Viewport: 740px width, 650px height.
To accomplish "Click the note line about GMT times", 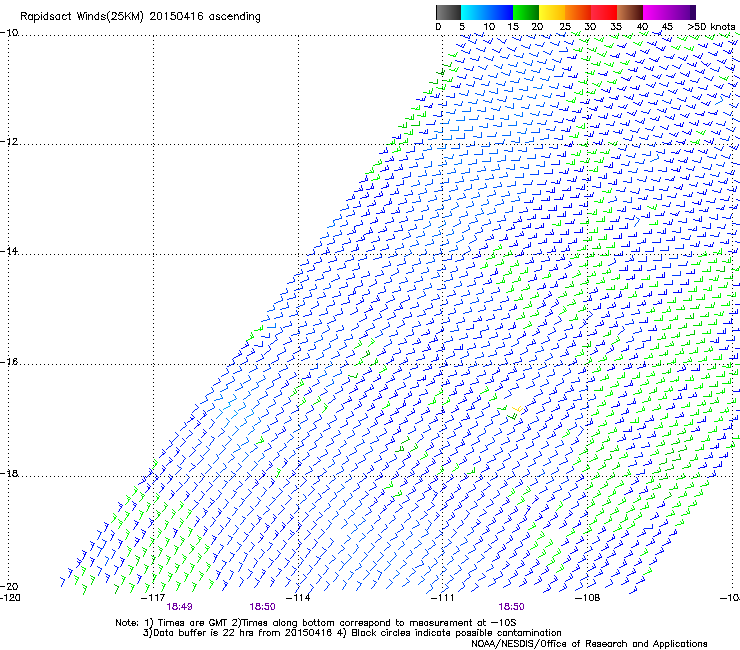I will [316, 623].
